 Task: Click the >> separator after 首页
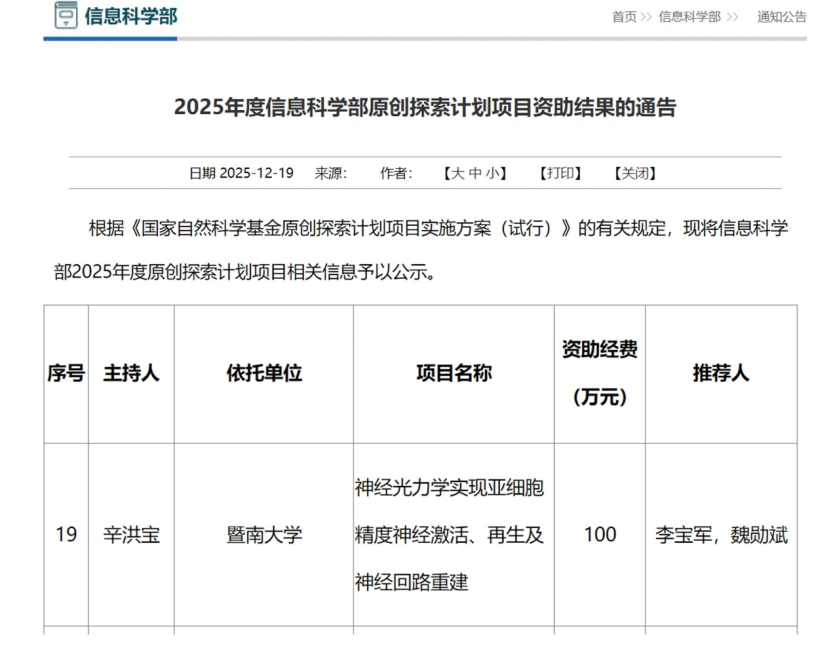tap(646, 17)
